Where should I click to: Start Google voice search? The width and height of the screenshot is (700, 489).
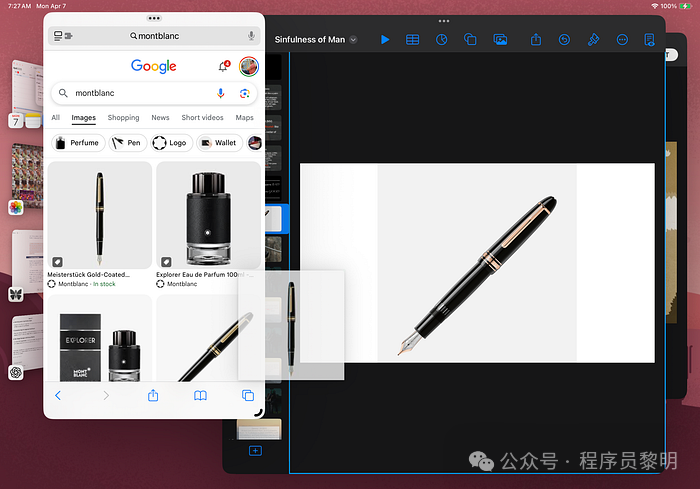tap(221, 93)
